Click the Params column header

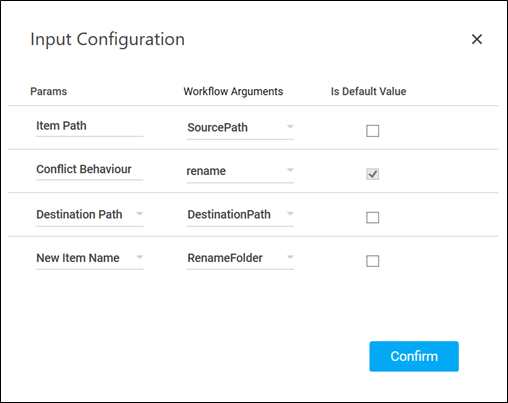pos(48,91)
